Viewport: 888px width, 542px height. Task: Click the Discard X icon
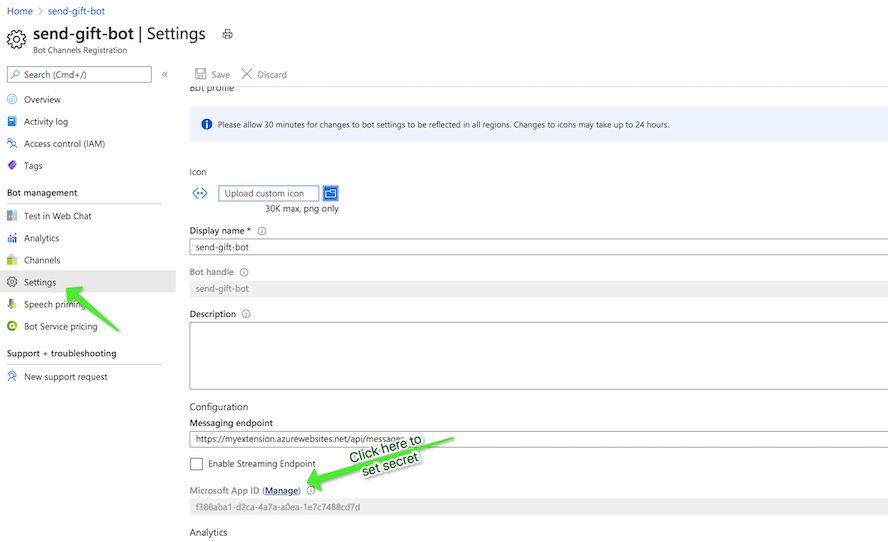tap(246, 74)
